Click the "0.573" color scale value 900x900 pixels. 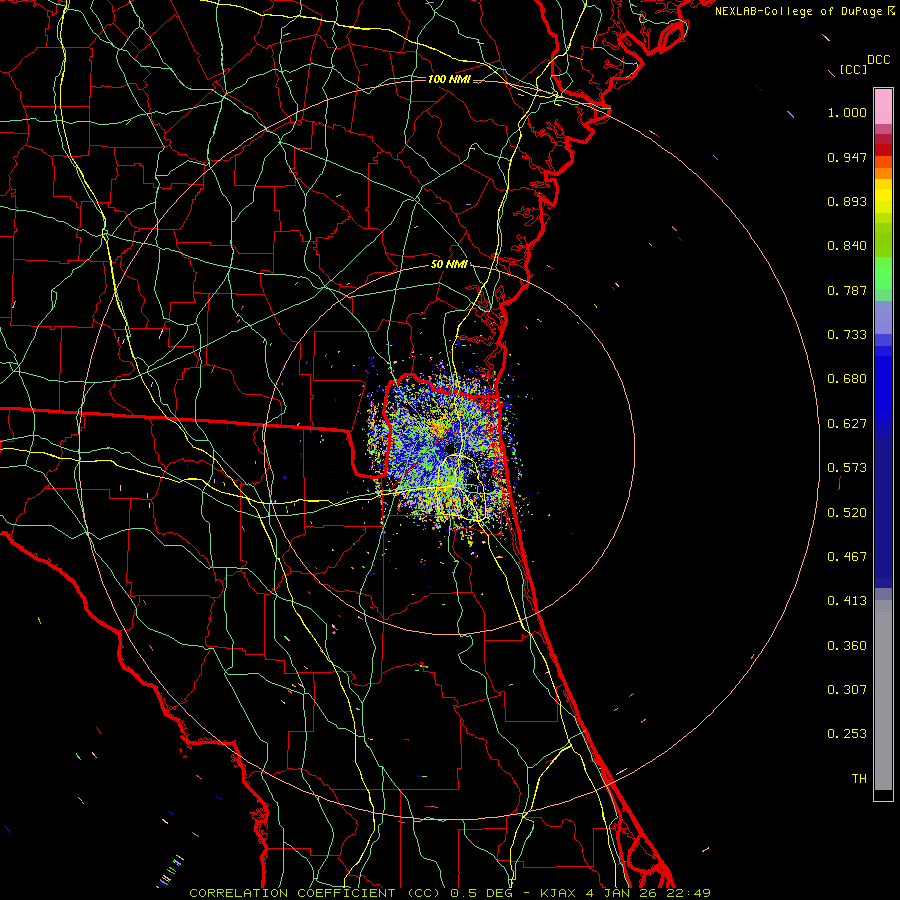coord(847,468)
